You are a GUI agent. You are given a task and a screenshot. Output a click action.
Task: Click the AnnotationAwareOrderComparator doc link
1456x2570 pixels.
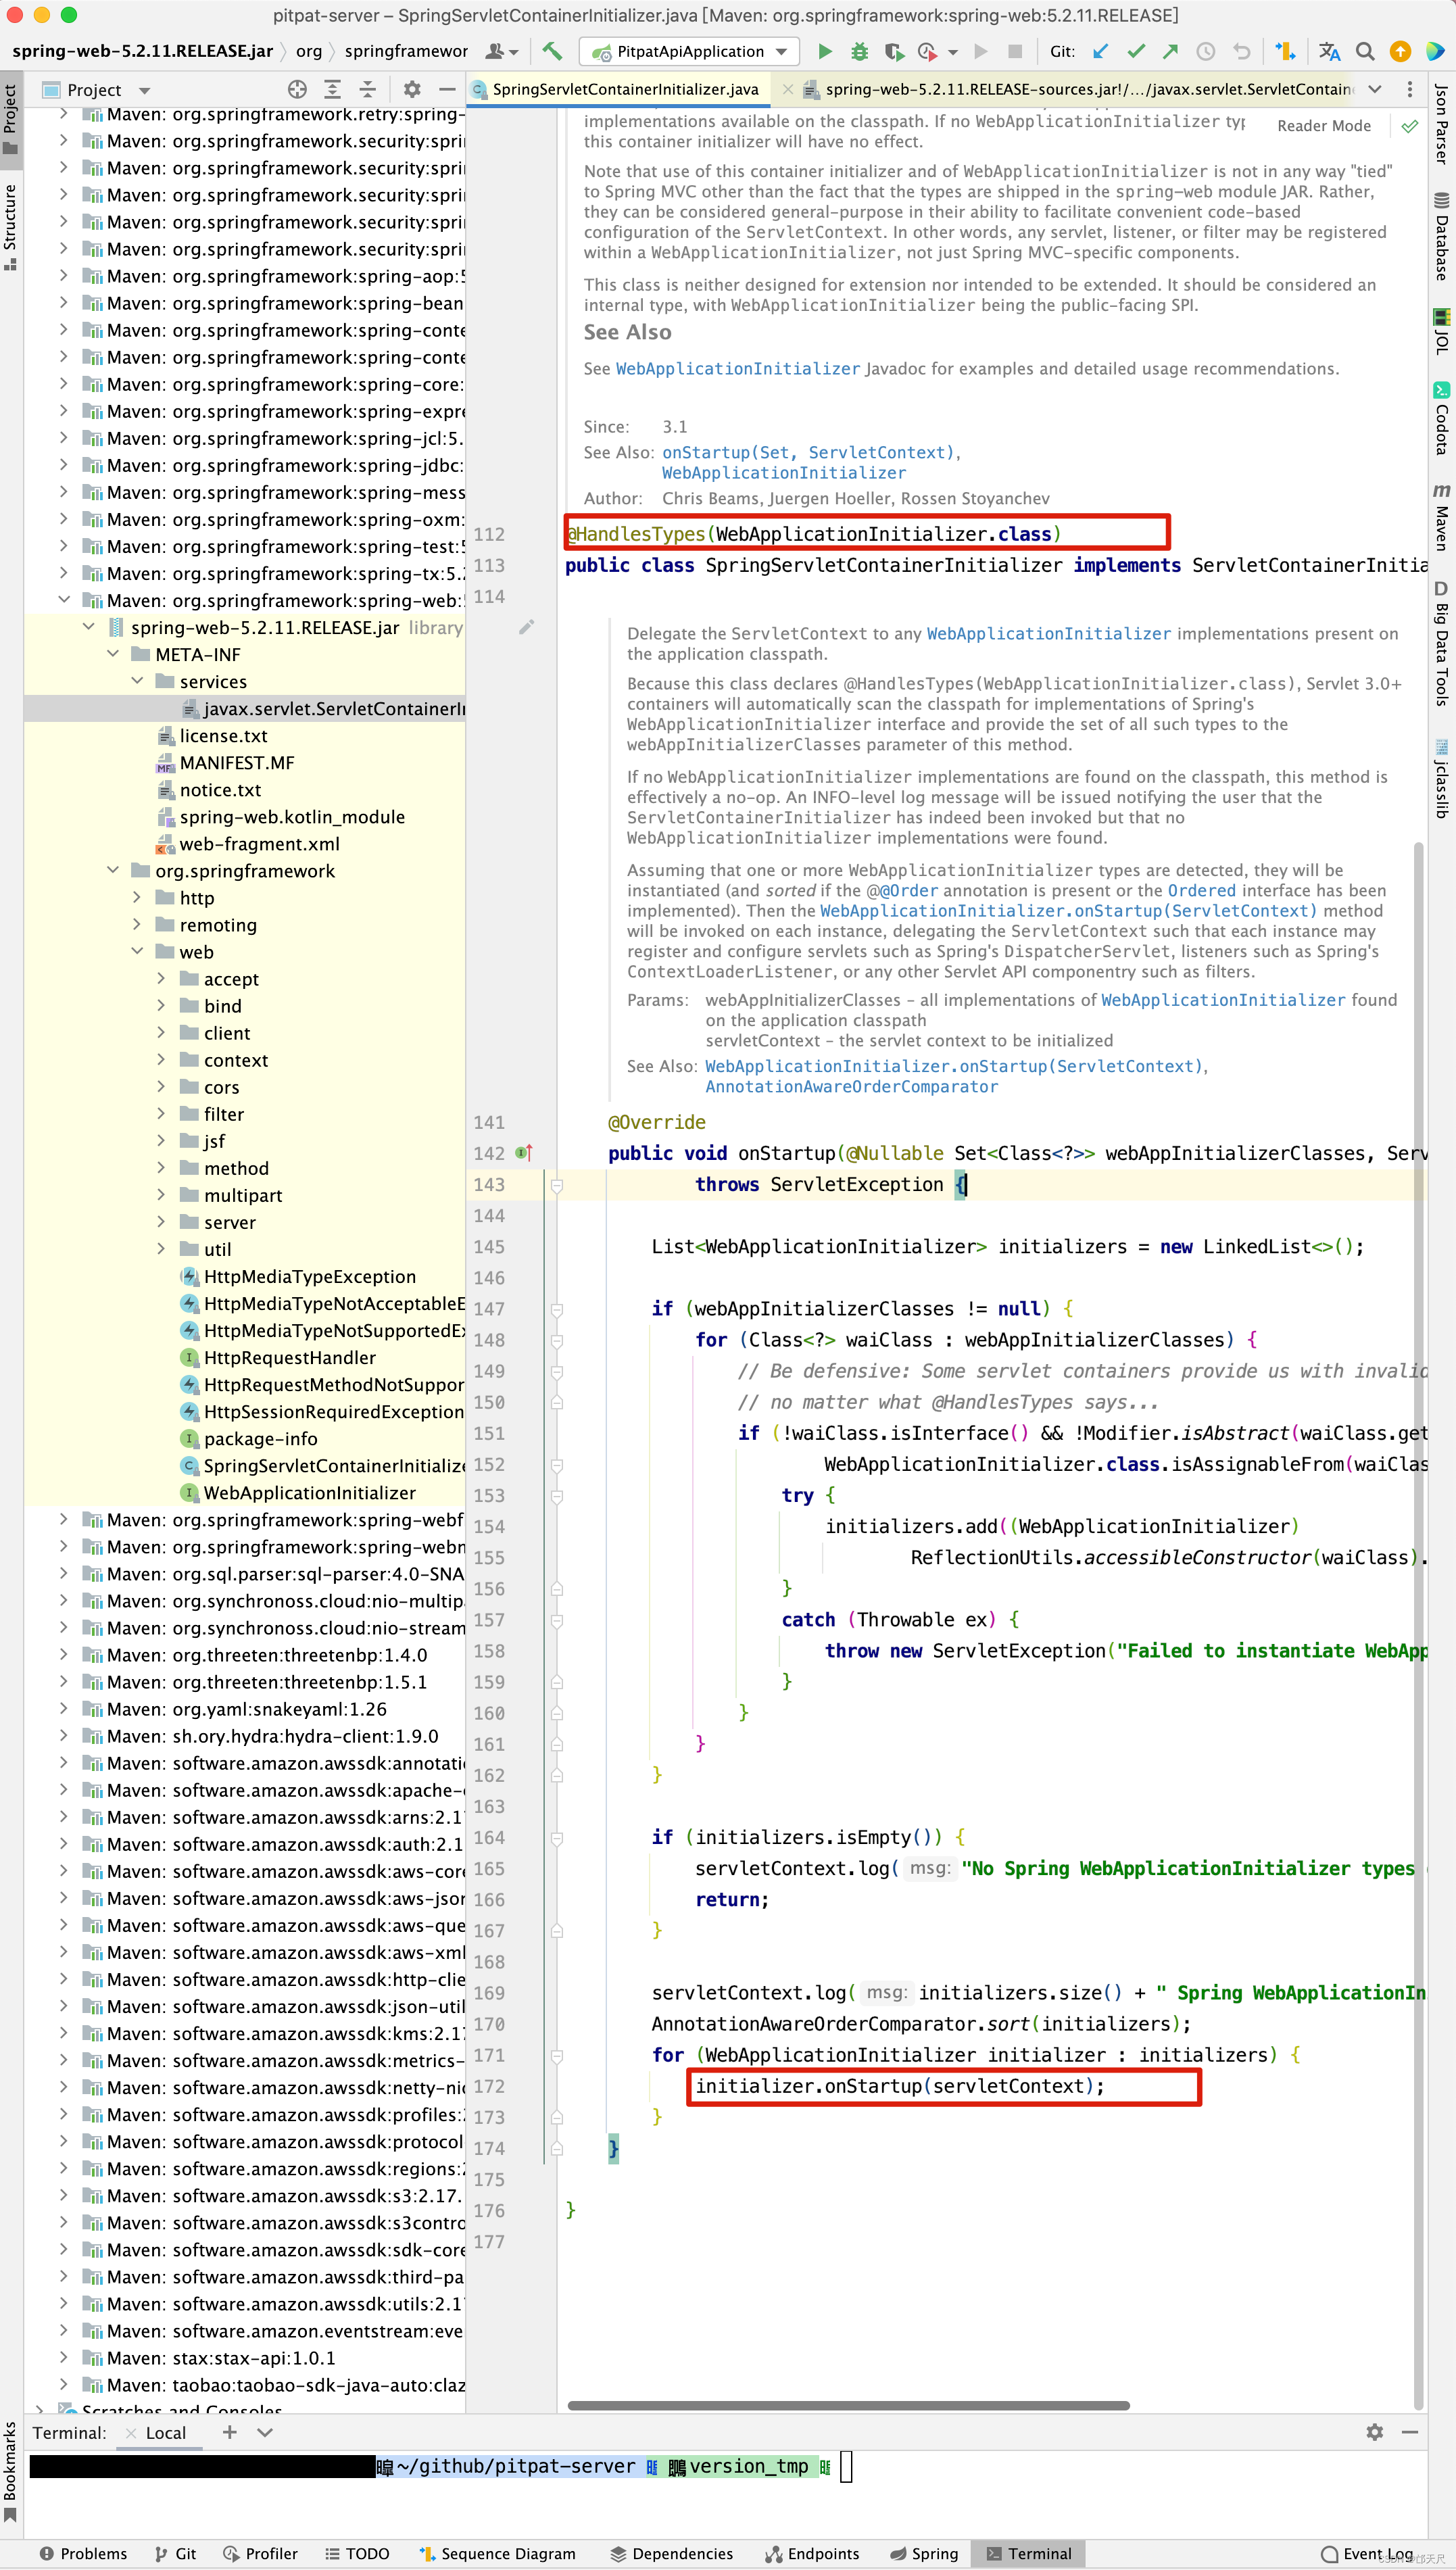tap(851, 1087)
